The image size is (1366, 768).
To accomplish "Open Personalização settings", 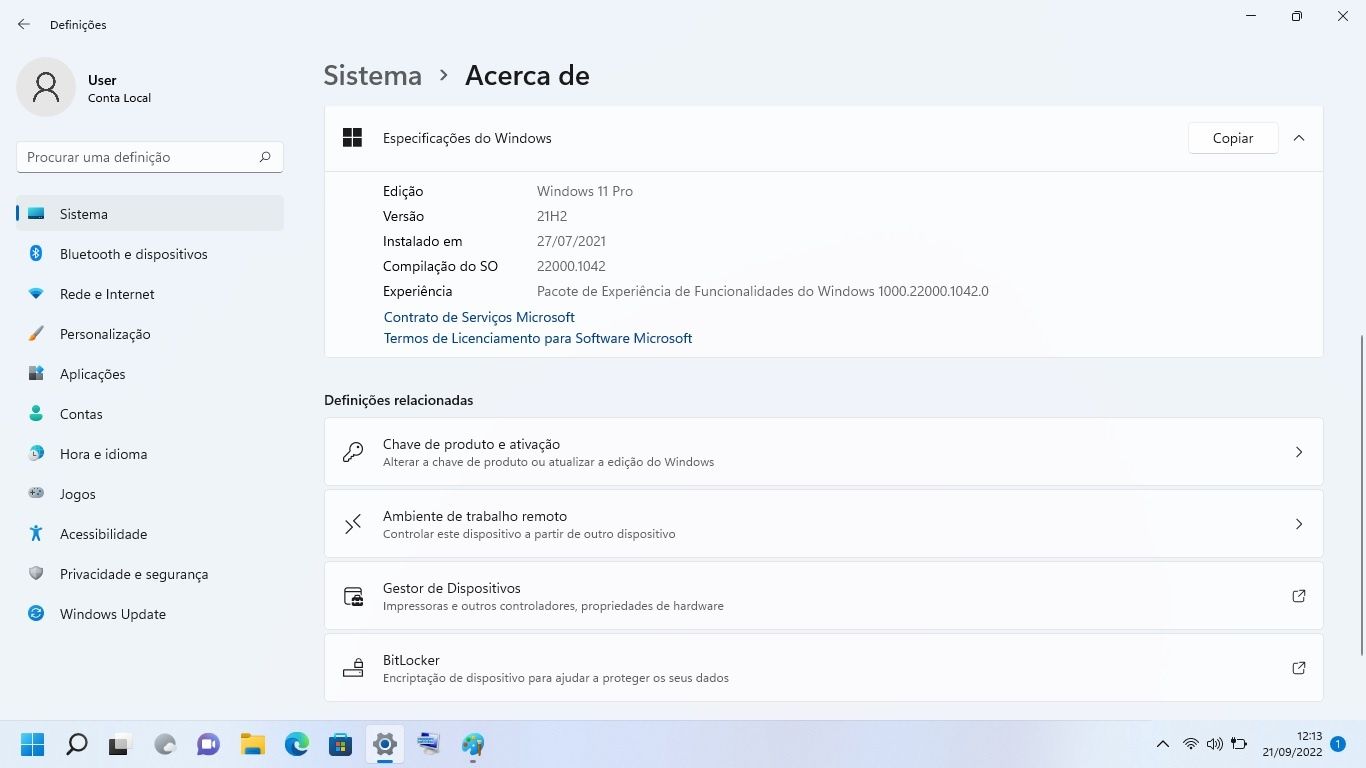I will tap(150, 334).
